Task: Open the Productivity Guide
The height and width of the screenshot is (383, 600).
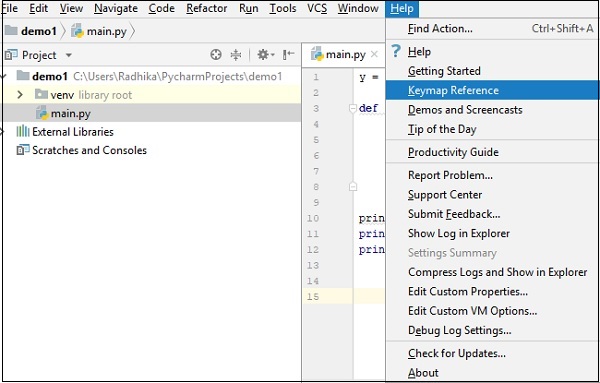Action: [x=492, y=152]
